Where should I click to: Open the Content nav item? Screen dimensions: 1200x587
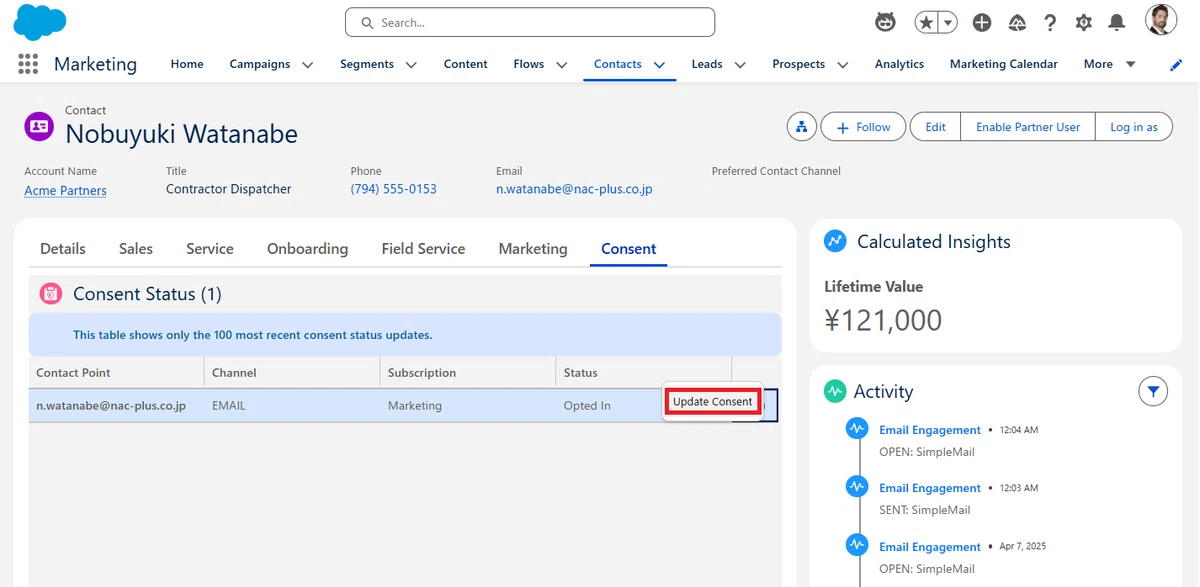466,64
